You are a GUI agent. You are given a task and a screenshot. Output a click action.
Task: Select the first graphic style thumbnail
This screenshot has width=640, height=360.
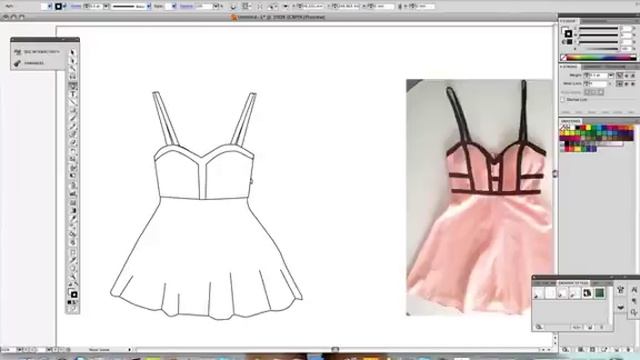pos(538,293)
